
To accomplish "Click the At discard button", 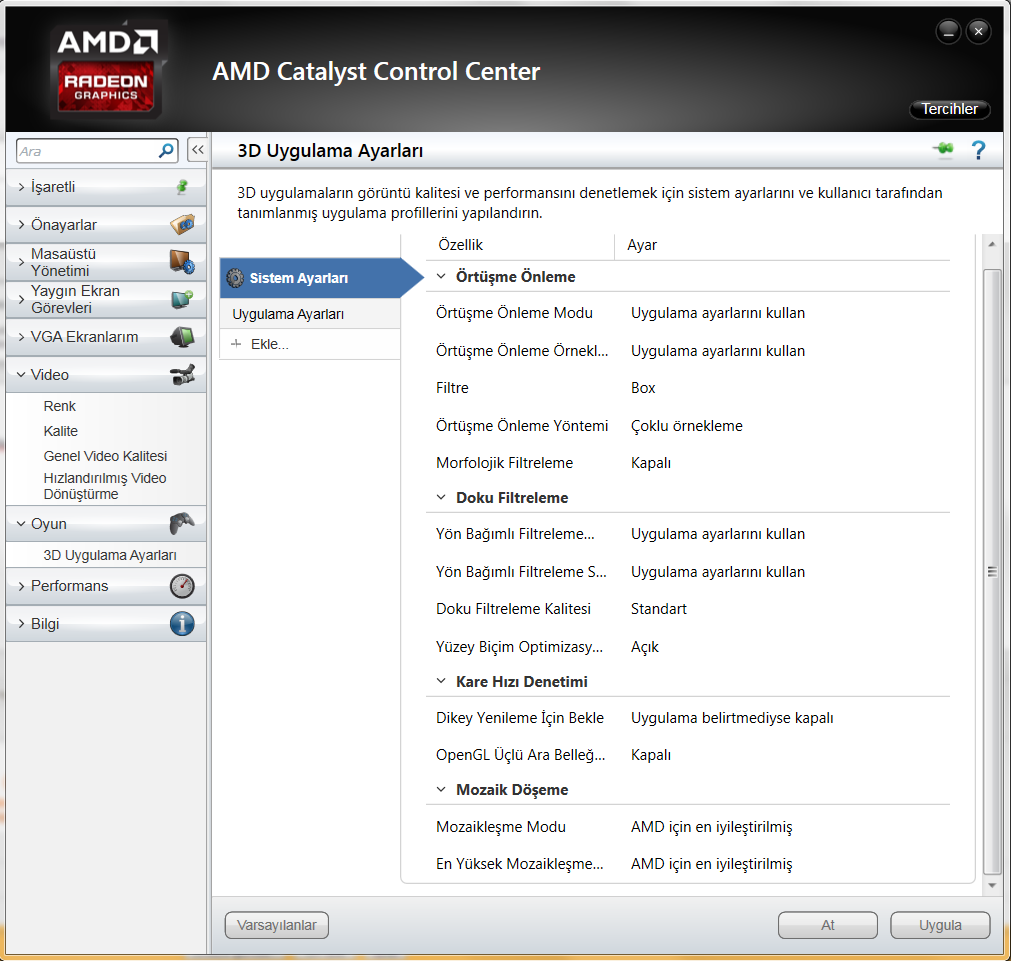I will click(x=828, y=925).
